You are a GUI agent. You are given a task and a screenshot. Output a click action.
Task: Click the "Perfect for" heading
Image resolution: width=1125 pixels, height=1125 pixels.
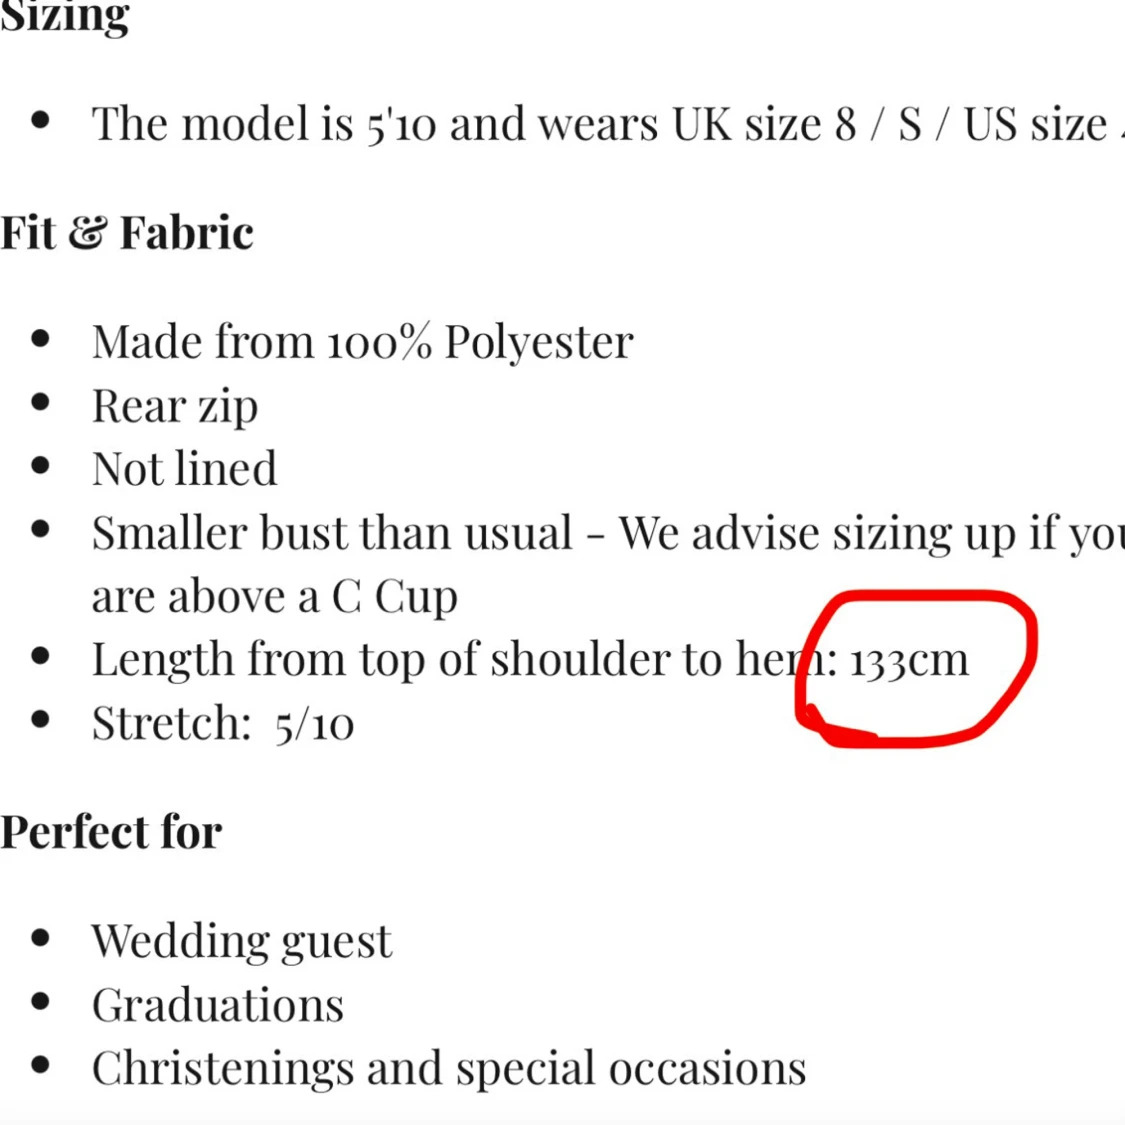111,832
